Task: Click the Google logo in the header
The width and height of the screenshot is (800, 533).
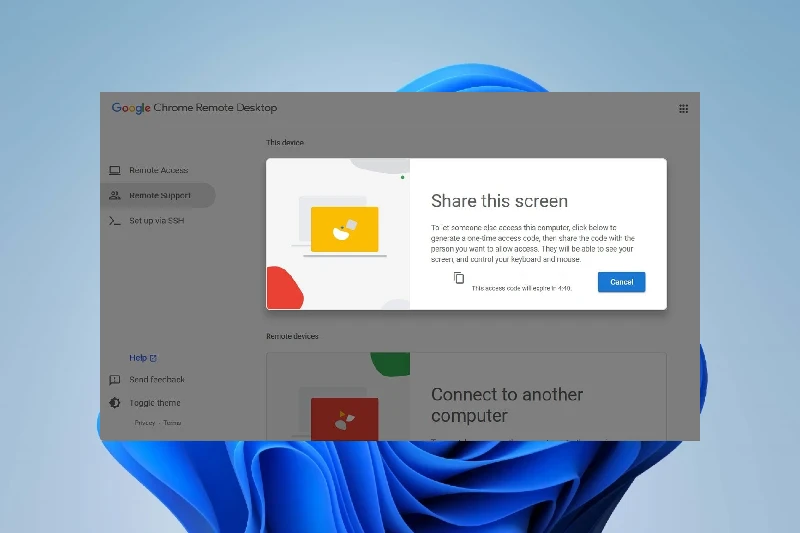Action: [x=131, y=108]
